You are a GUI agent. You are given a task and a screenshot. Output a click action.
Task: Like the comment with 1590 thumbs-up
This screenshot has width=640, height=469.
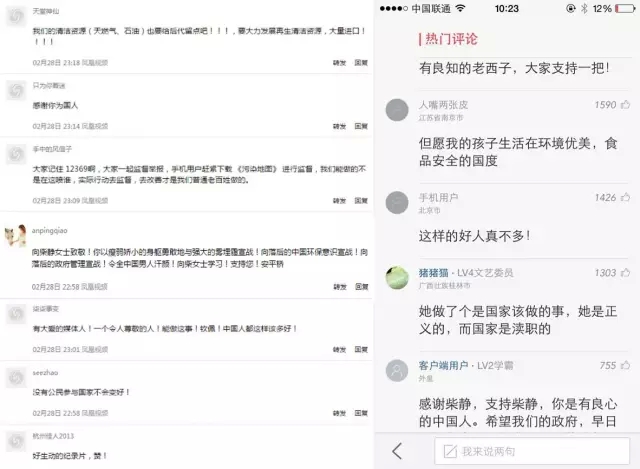point(625,105)
